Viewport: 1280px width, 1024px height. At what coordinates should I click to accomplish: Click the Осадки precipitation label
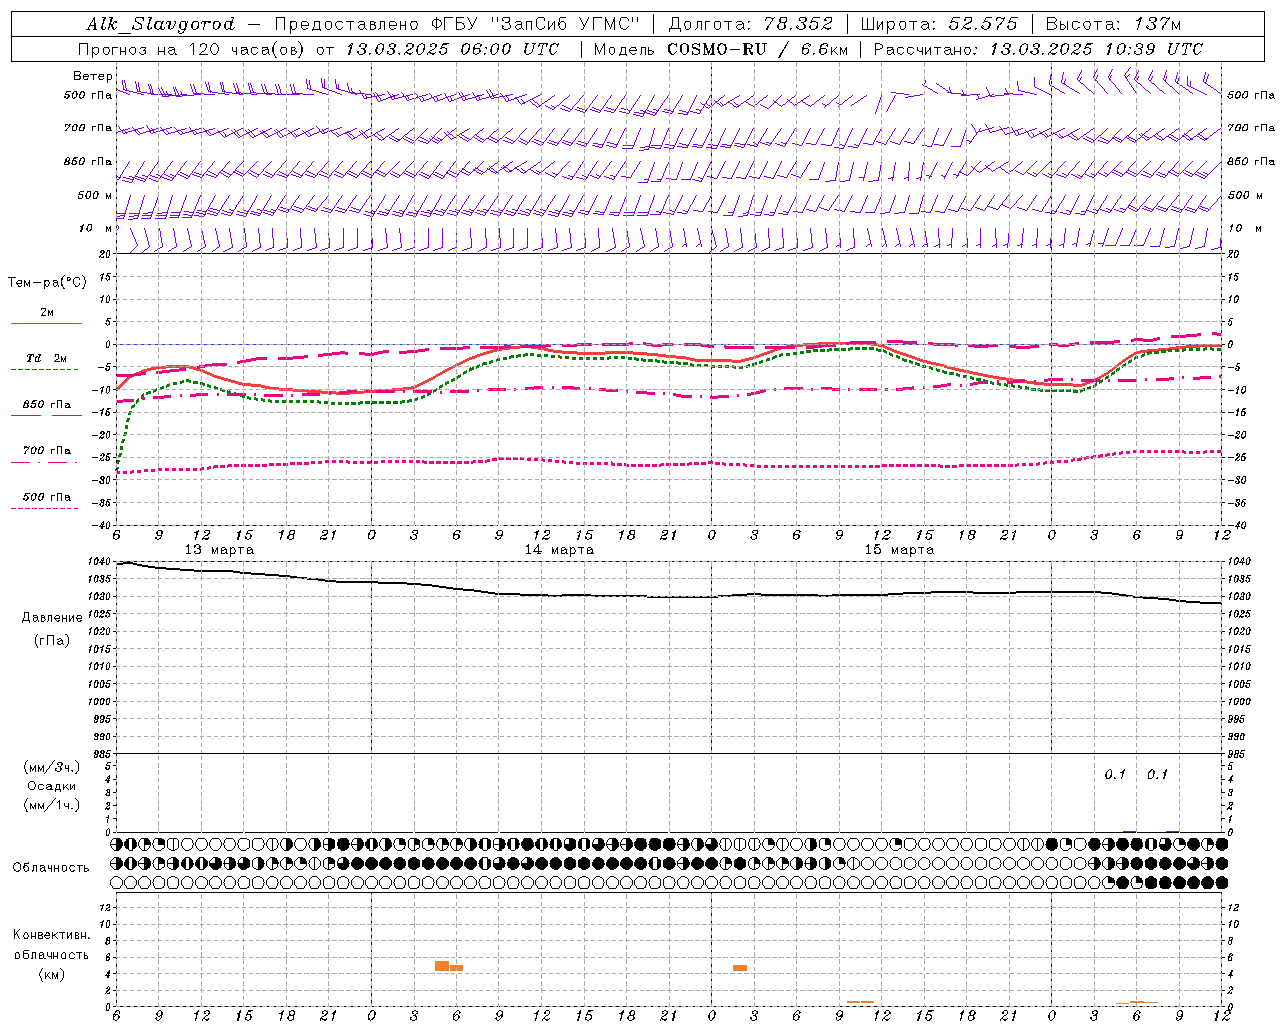click(51, 787)
